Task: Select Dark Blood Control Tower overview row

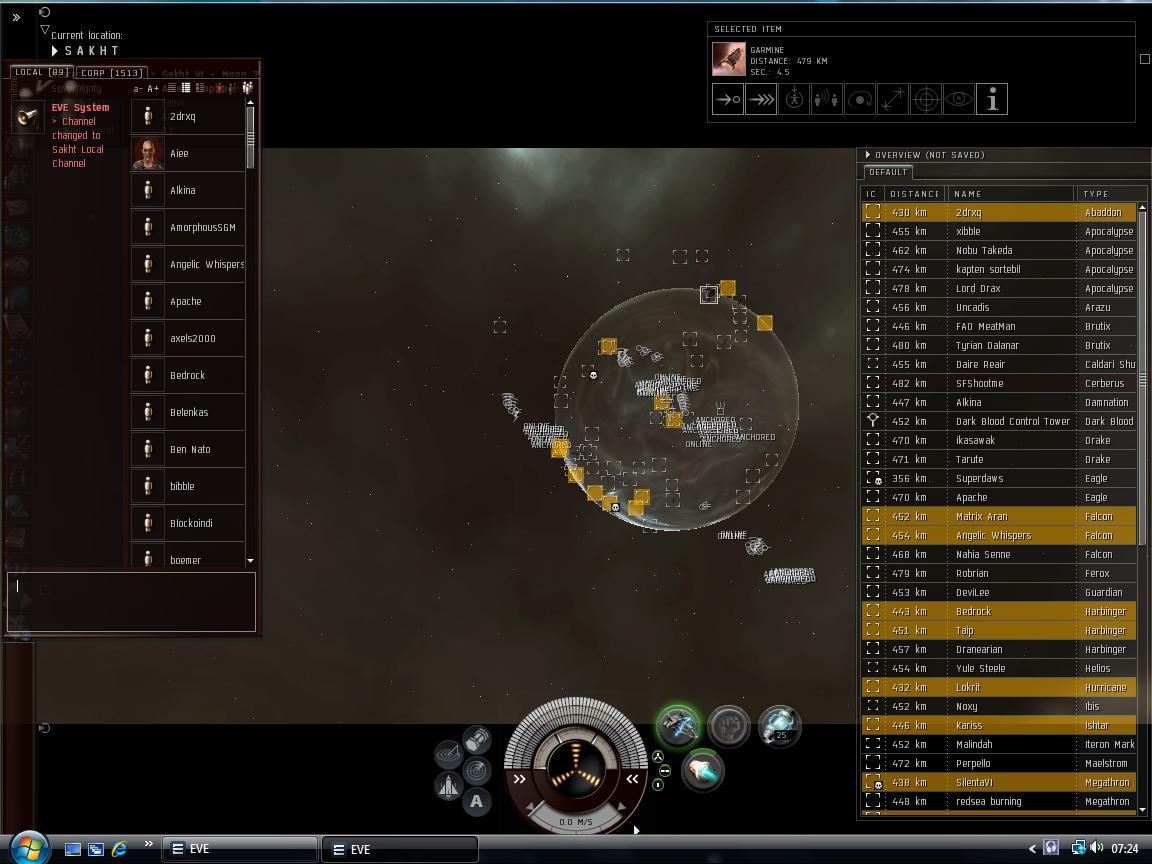Action: [x=999, y=421]
